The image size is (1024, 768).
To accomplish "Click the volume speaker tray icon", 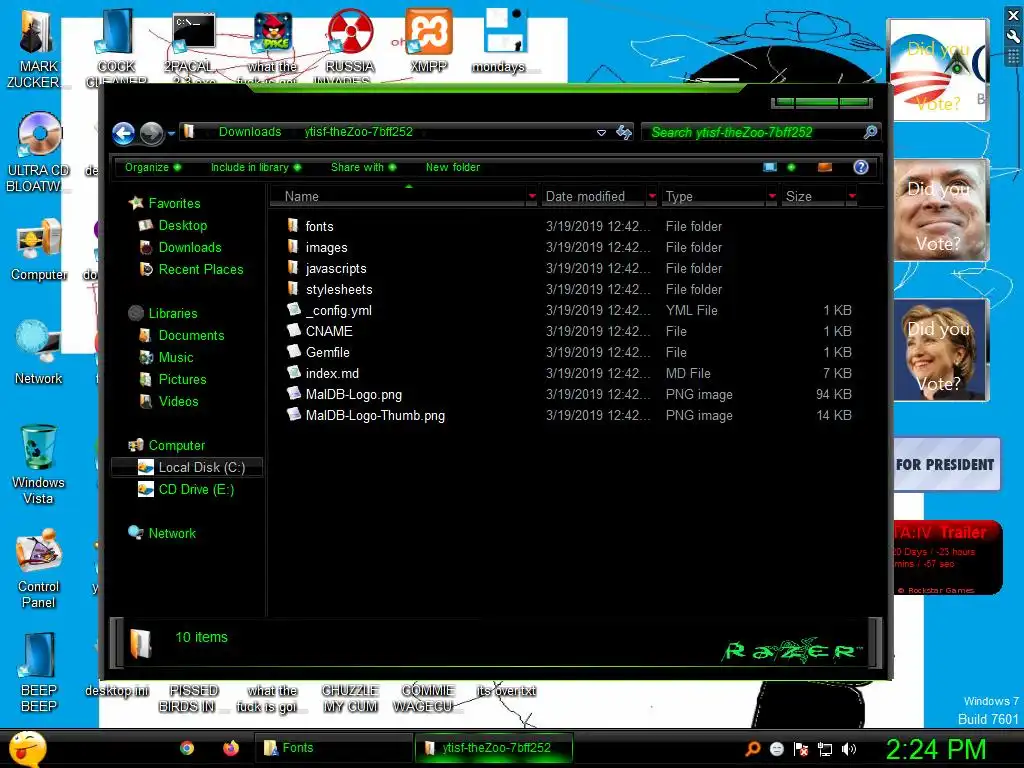I will (x=849, y=749).
